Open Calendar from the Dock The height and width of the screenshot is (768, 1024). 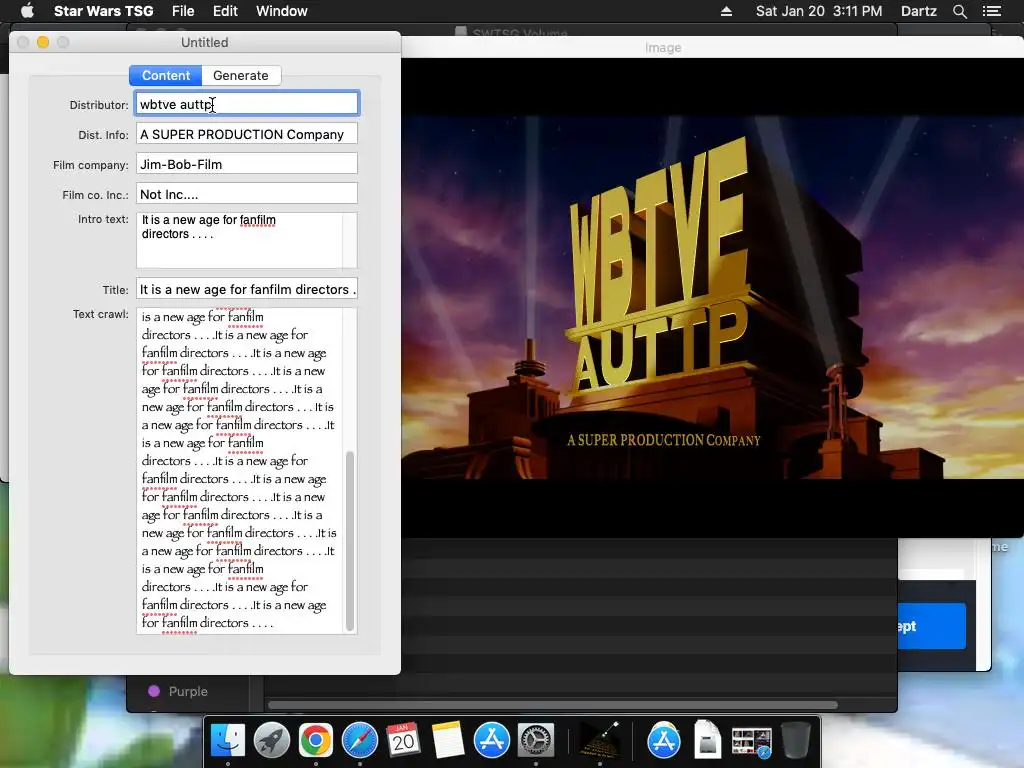[x=403, y=741]
